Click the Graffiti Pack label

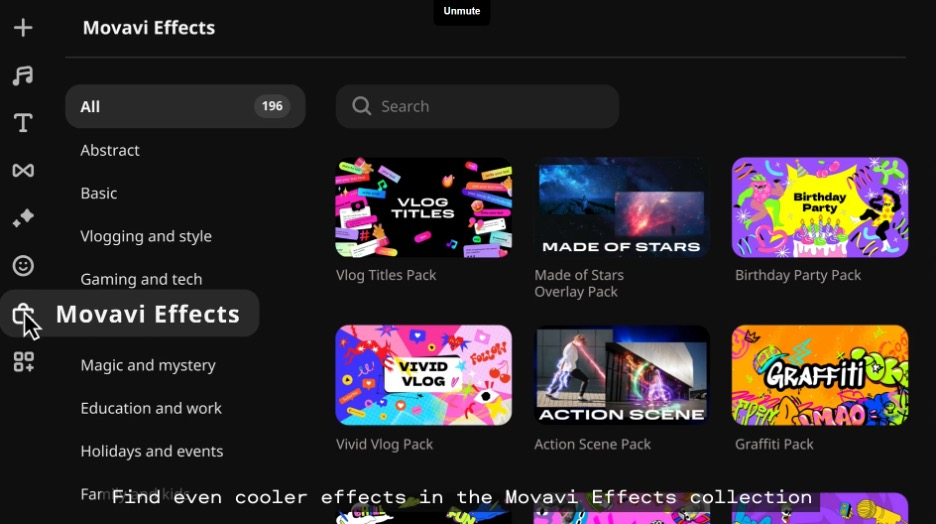(774, 444)
